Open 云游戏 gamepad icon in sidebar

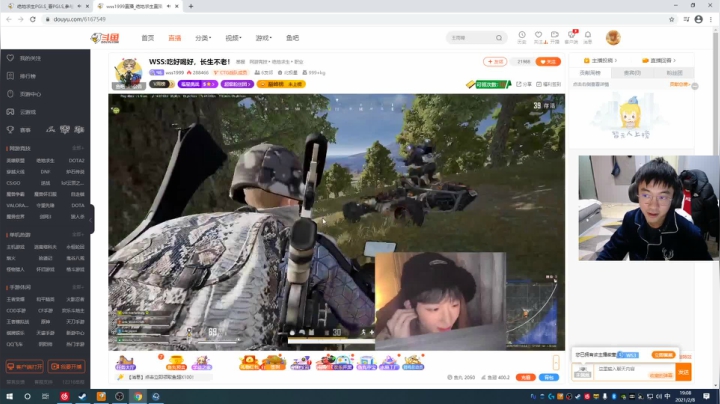(10, 112)
